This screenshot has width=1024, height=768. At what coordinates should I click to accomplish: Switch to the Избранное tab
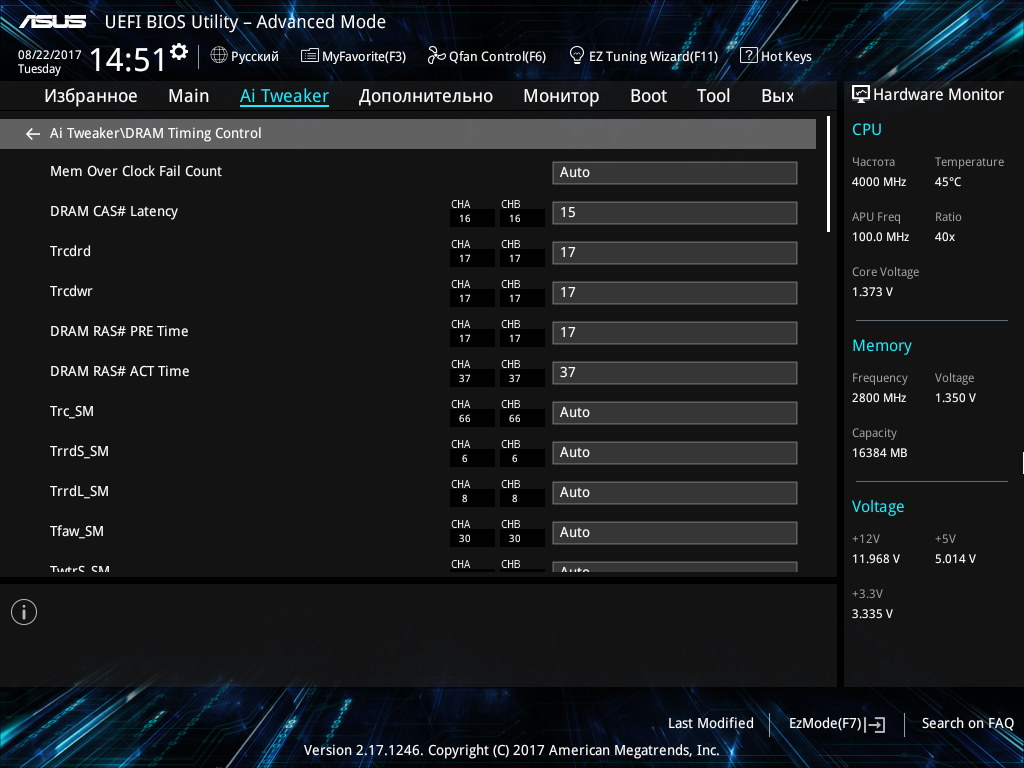[91, 96]
